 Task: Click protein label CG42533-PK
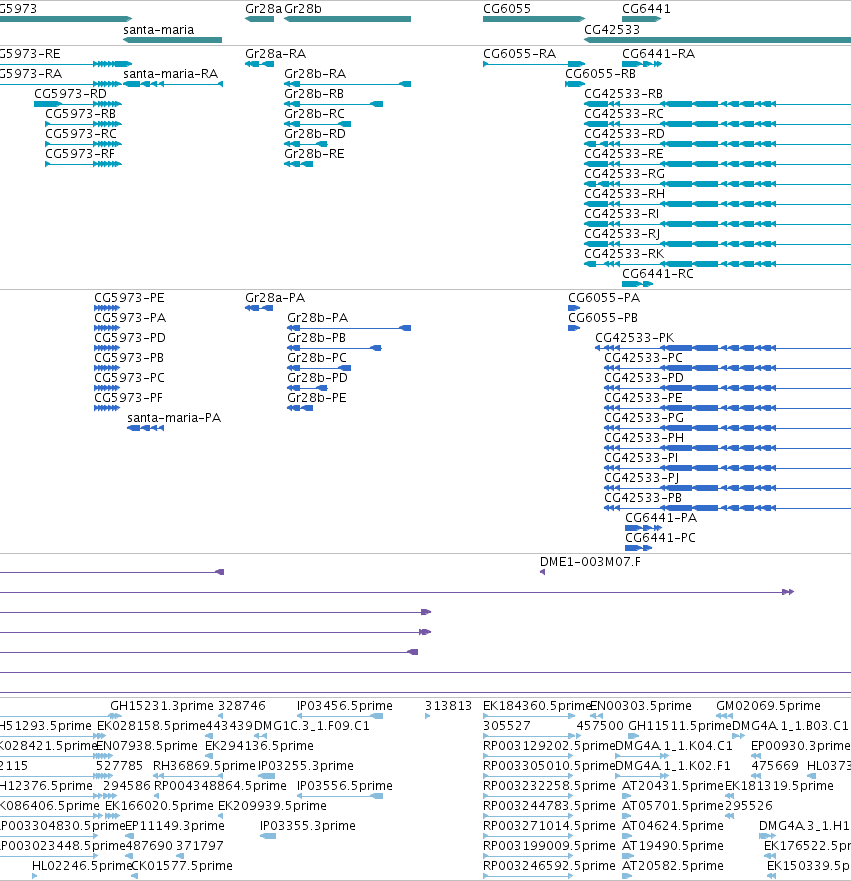(634, 338)
